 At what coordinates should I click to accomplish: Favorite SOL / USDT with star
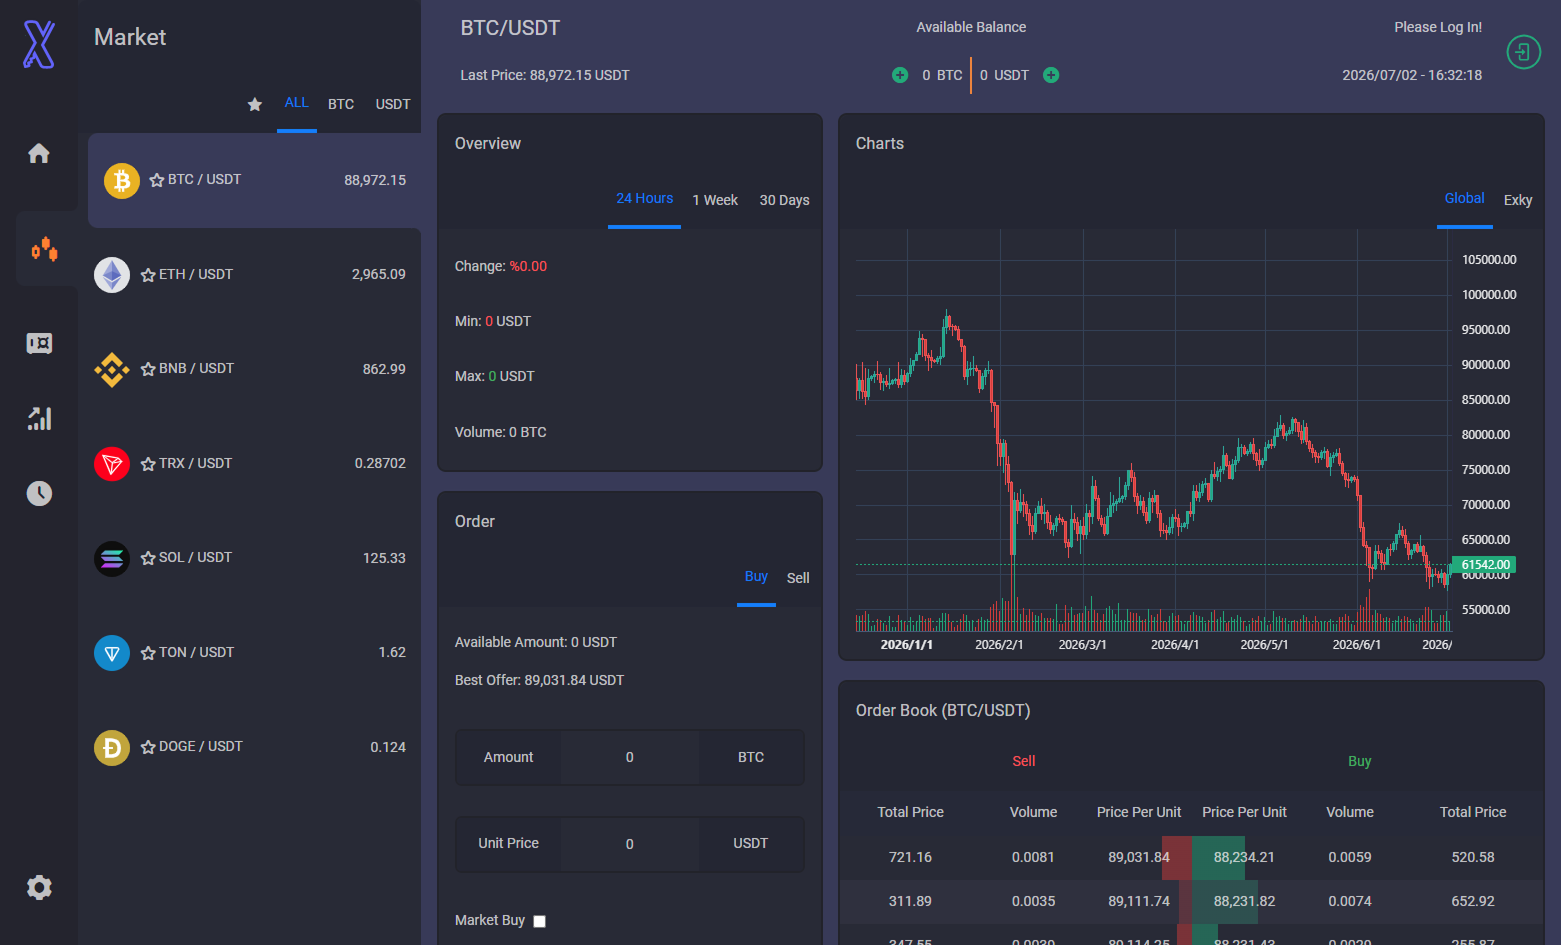[x=148, y=558]
